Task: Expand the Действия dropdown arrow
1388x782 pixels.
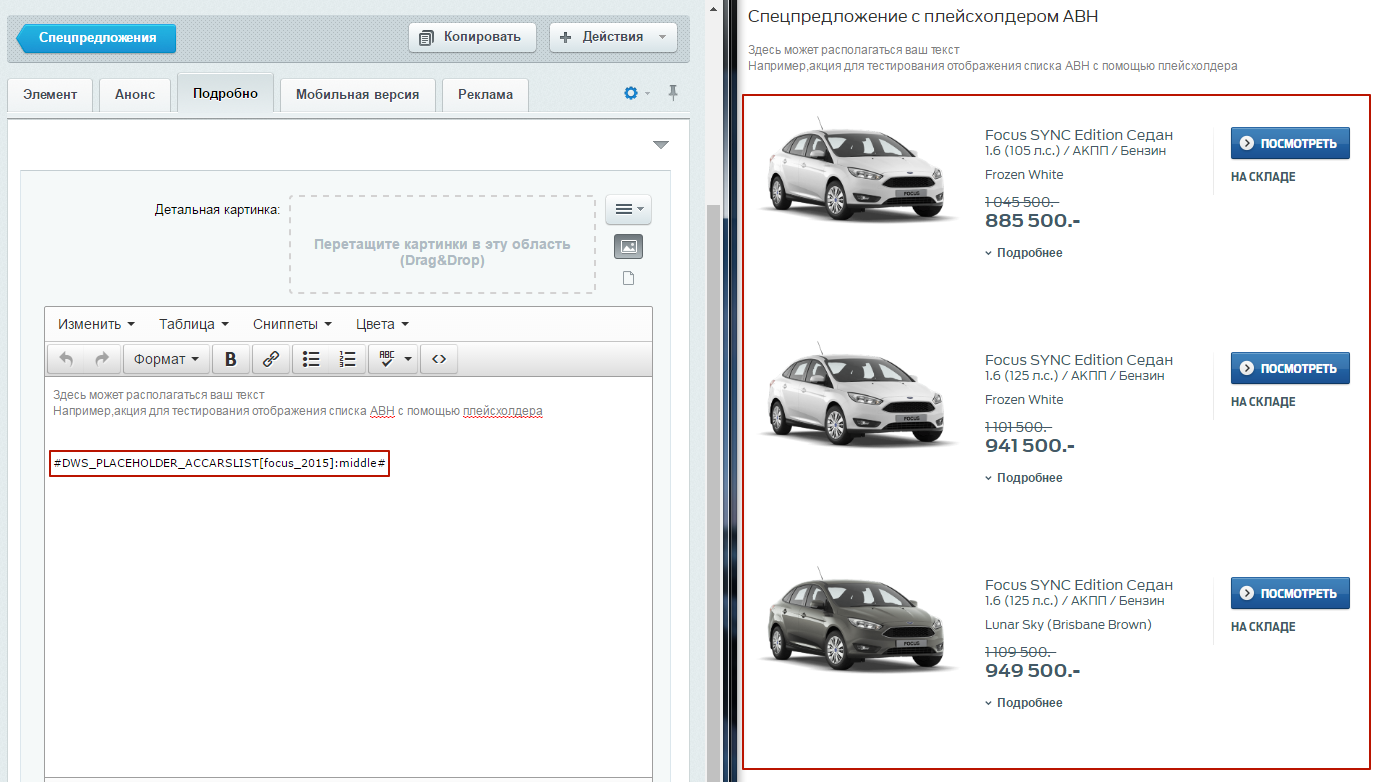Action: pyautogui.click(x=662, y=38)
